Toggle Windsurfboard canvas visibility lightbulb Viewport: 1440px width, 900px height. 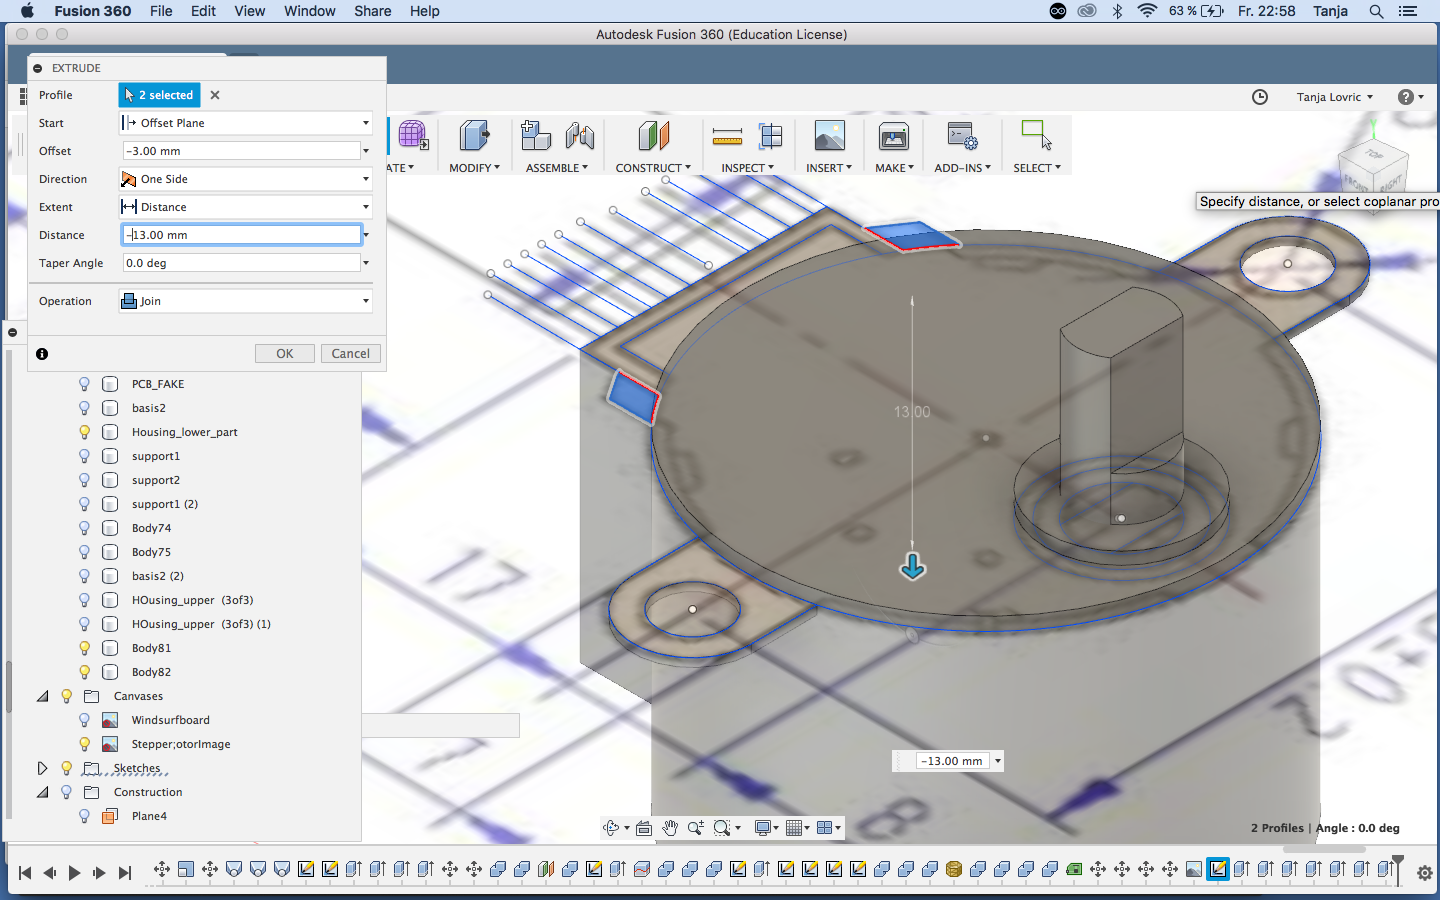coord(84,720)
